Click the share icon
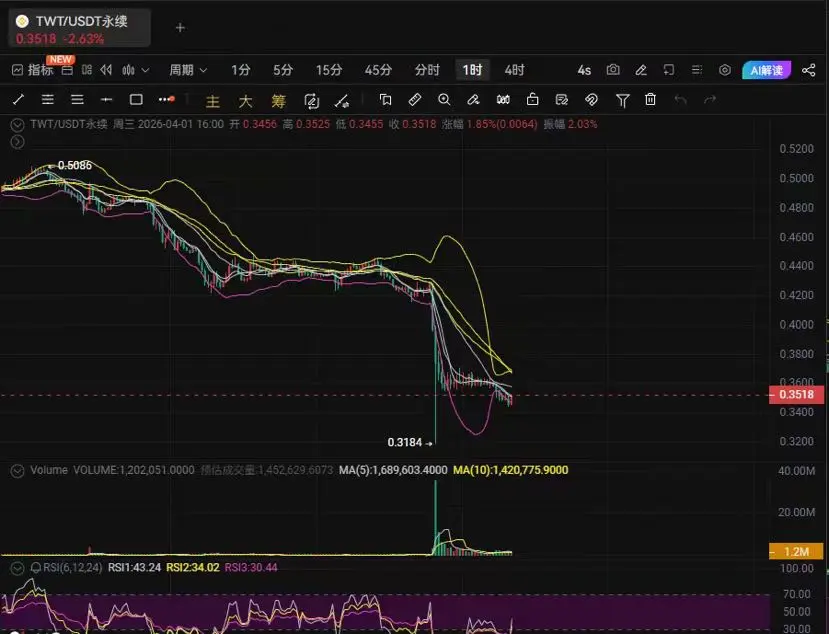The width and height of the screenshot is (829, 634). click(x=808, y=70)
